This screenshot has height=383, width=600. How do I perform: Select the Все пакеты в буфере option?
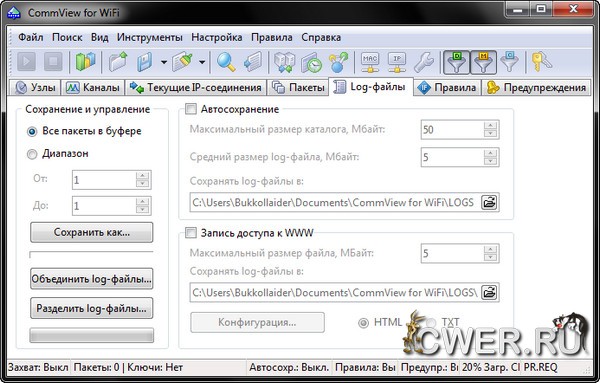pos(32,132)
